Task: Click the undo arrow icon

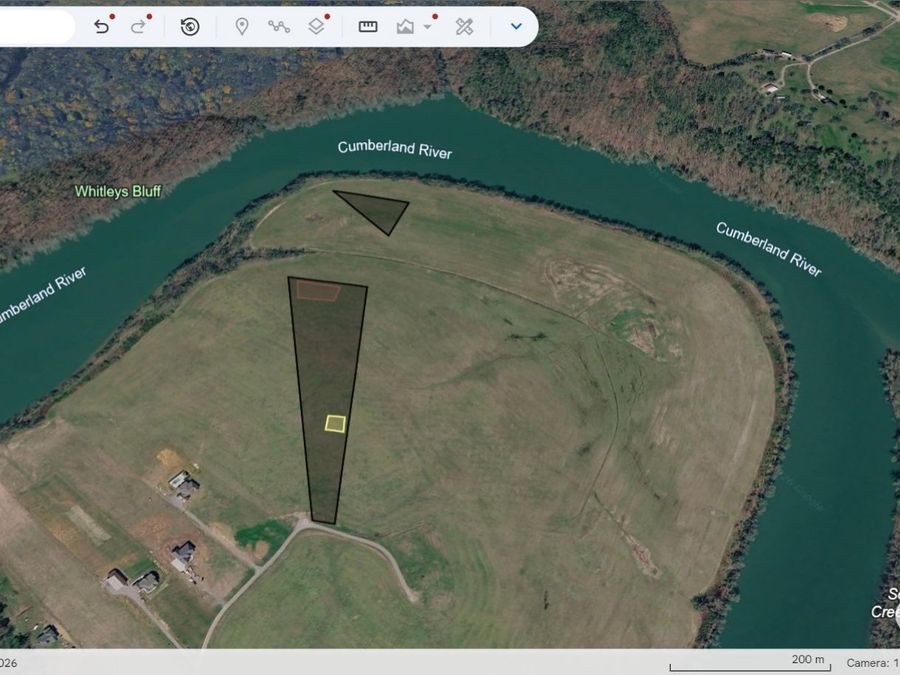Action: (x=102, y=26)
